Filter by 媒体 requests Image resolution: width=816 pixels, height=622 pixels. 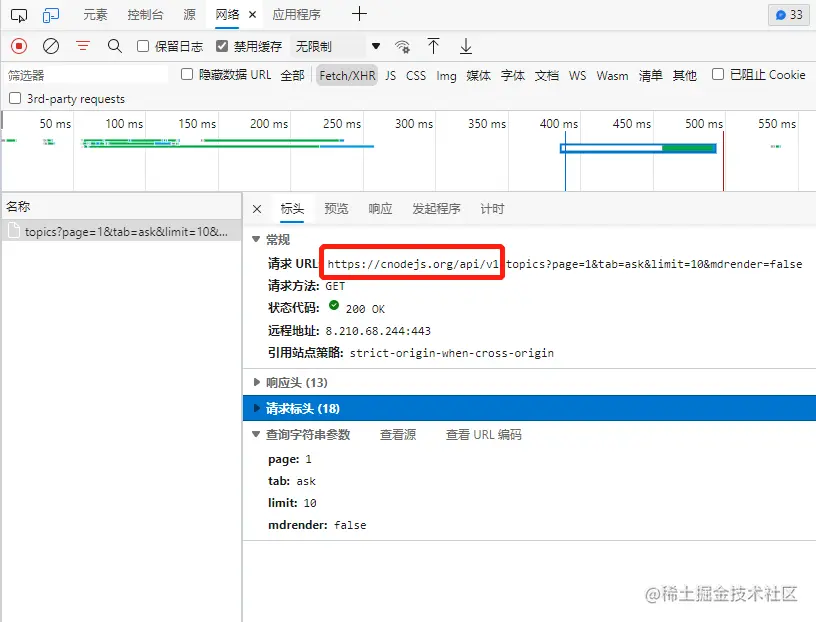(478, 75)
